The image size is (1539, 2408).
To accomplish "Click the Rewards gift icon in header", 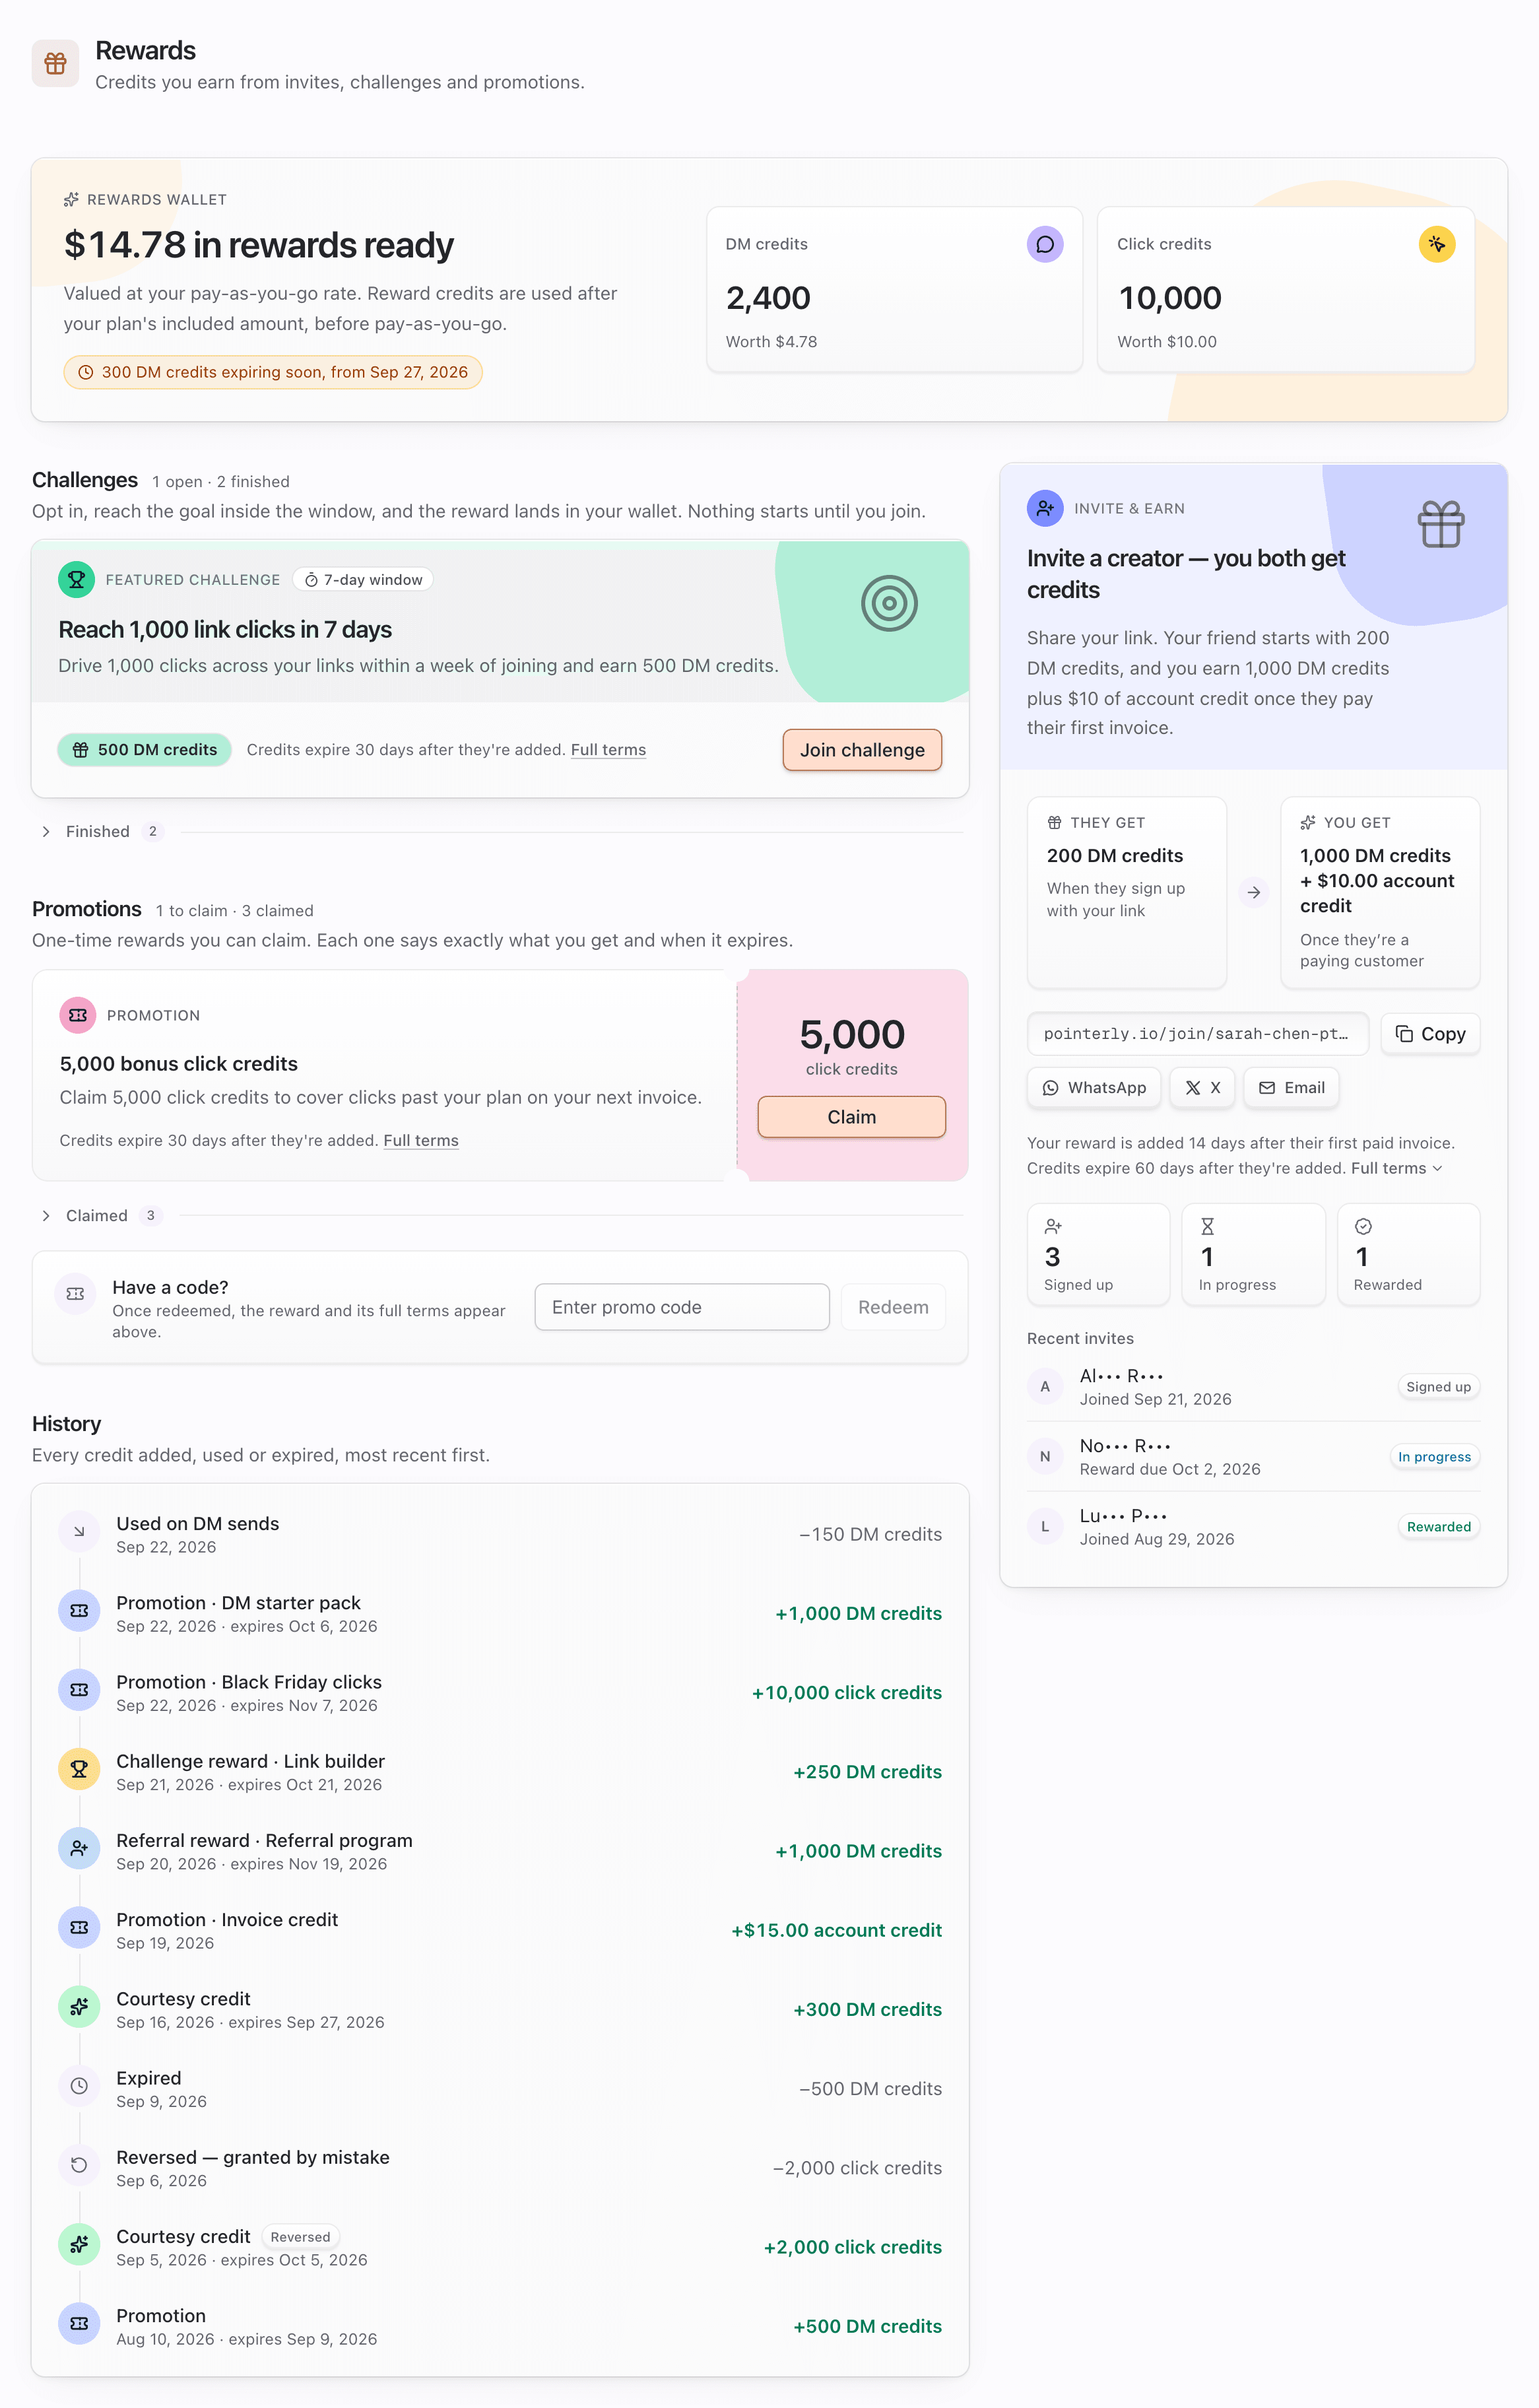I will [x=55, y=64].
